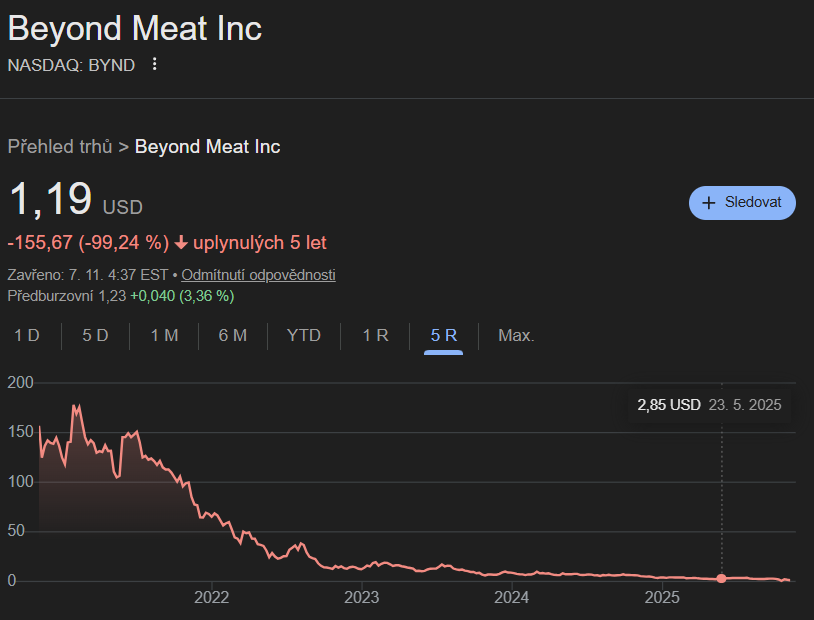814x620 pixels.
Task: Choose the 1 R yearly range
Action: pos(375,335)
